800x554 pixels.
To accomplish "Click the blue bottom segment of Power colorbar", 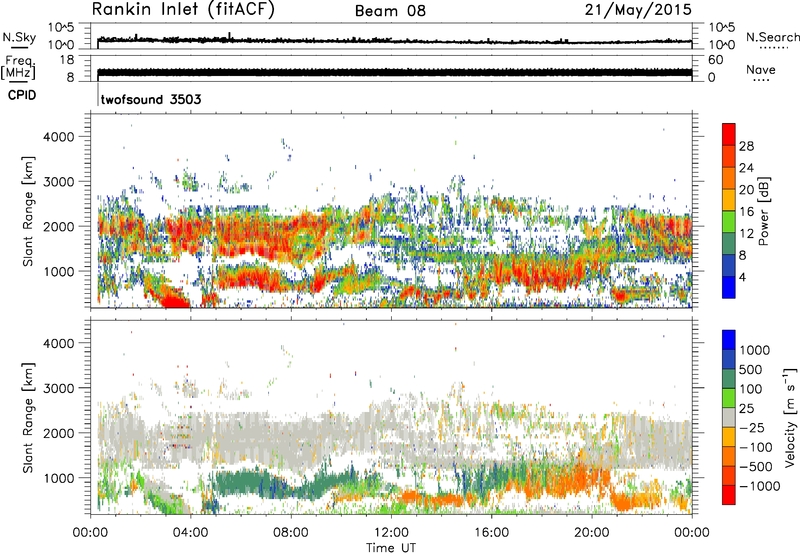I will tap(729, 287).
